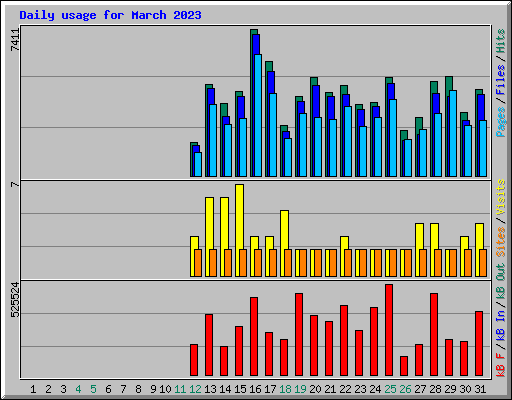
Task: Click day 25 on the x-axis
Action: pyautogui.click(x=390, y=389)
